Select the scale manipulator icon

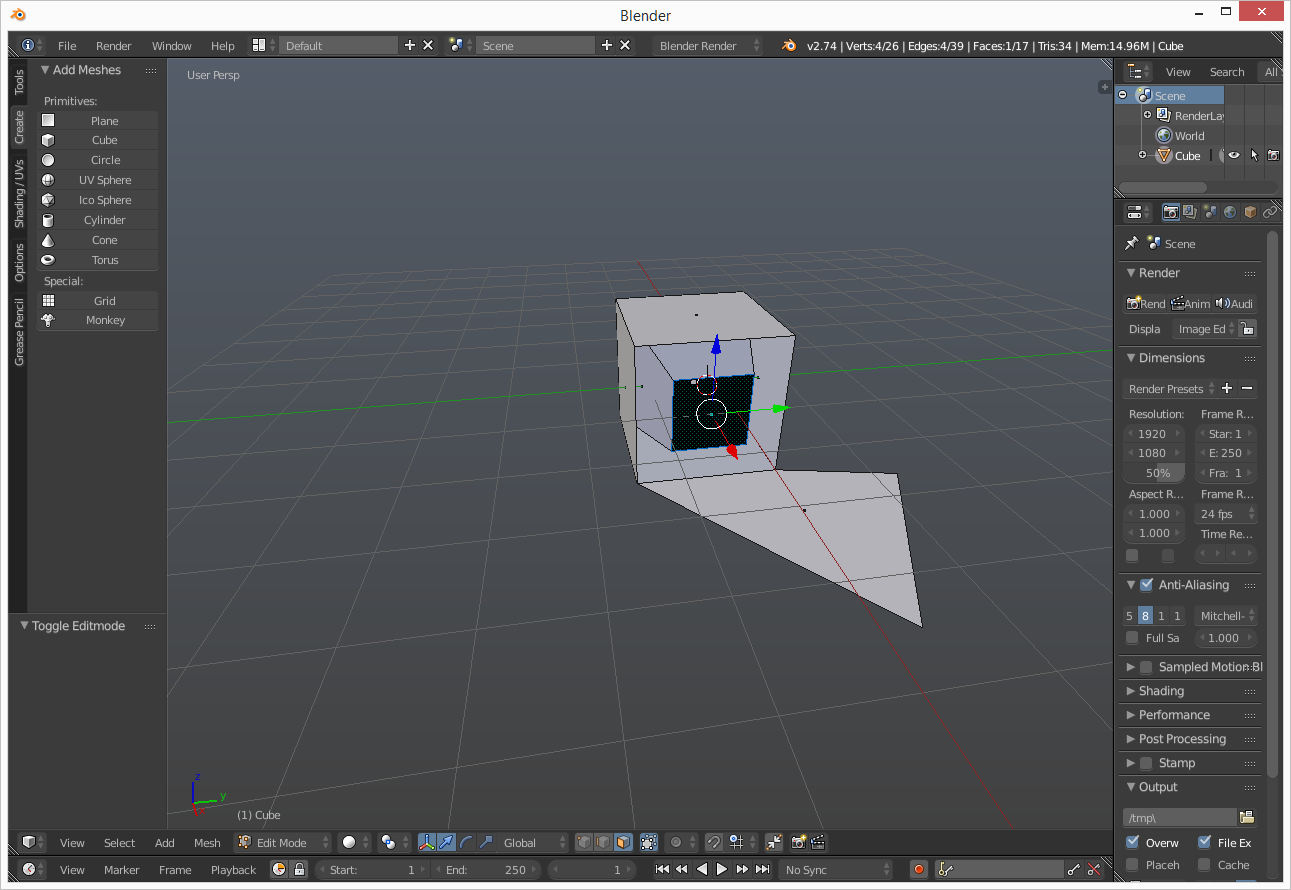[x=485, y=842]
